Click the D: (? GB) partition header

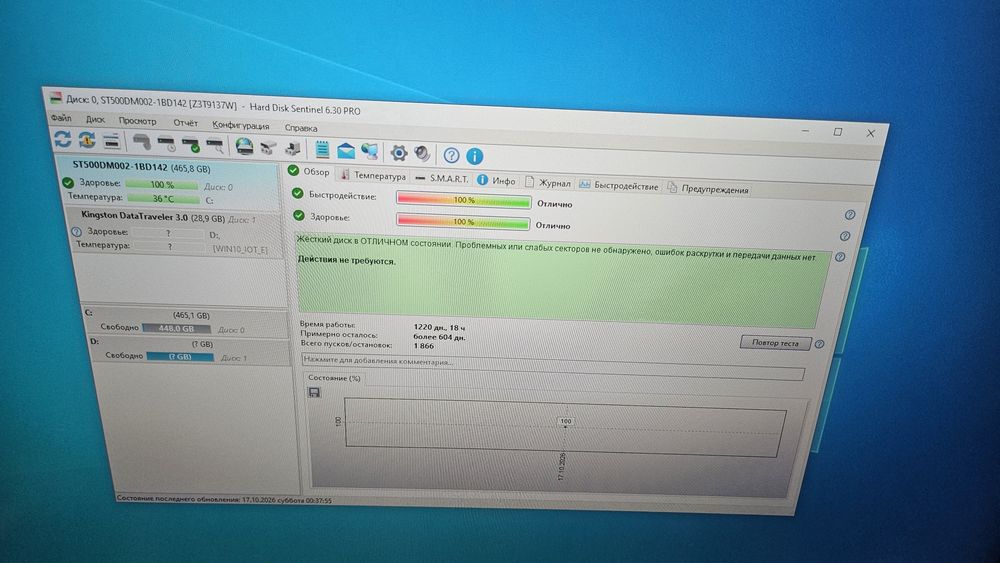pos(189,342)
